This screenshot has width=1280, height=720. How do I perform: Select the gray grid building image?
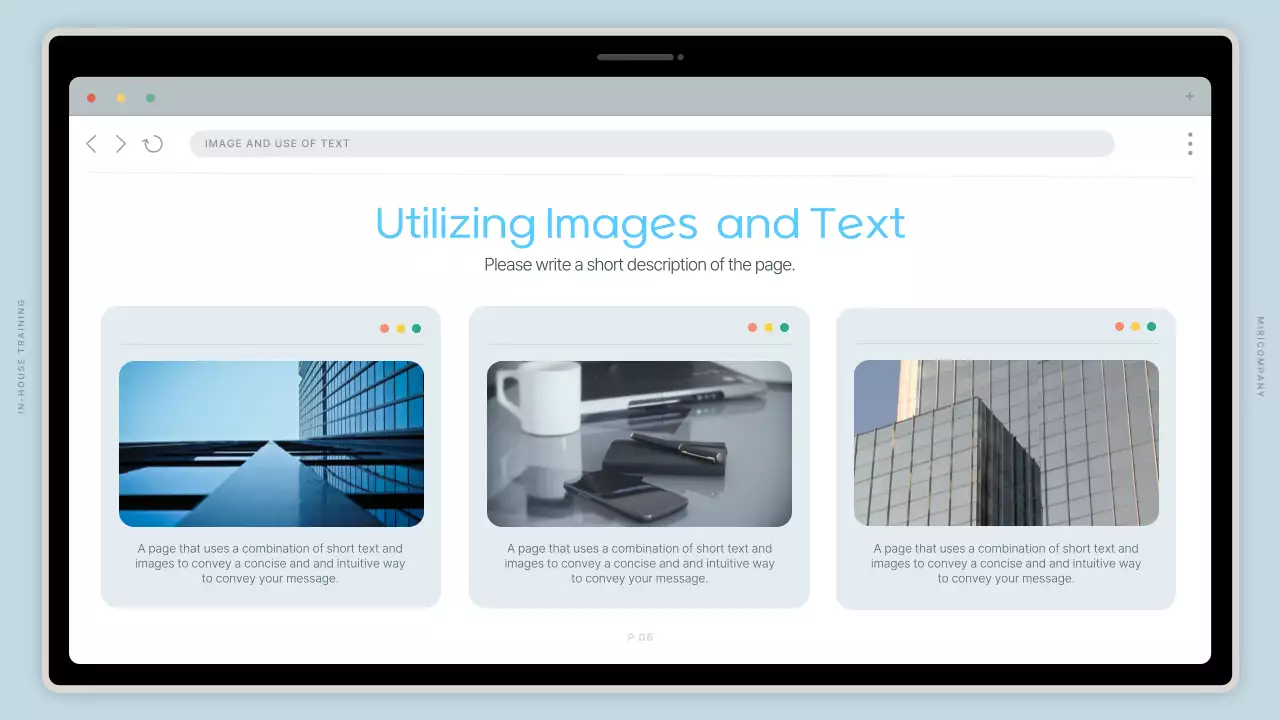coord(1006,443)
